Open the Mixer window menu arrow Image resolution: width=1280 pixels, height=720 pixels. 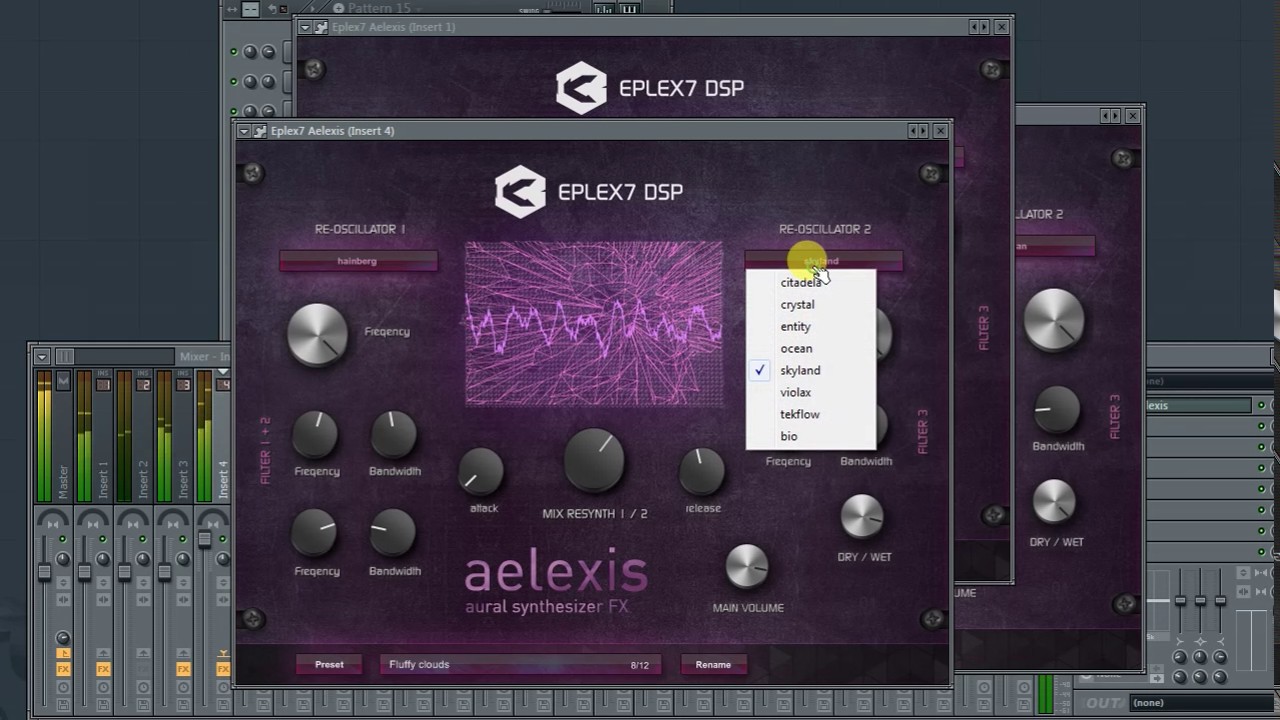click(x=41, y=356)
